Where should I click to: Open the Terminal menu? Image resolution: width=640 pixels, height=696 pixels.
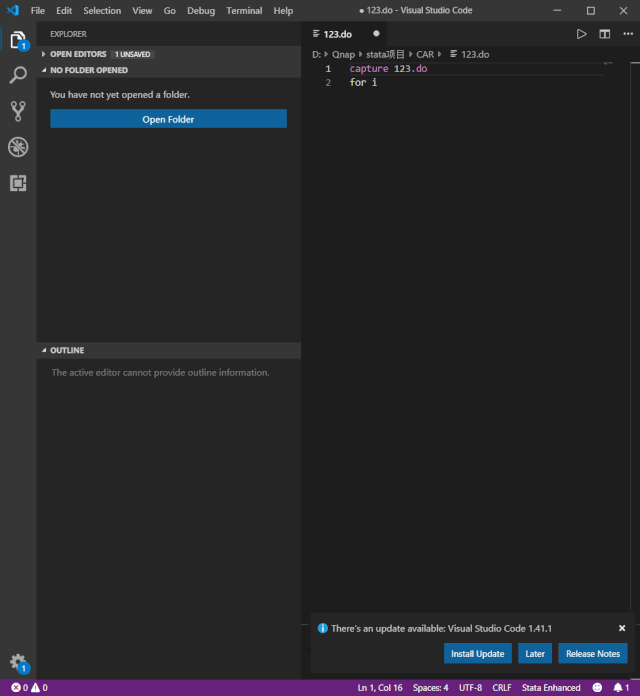(244, 11)
